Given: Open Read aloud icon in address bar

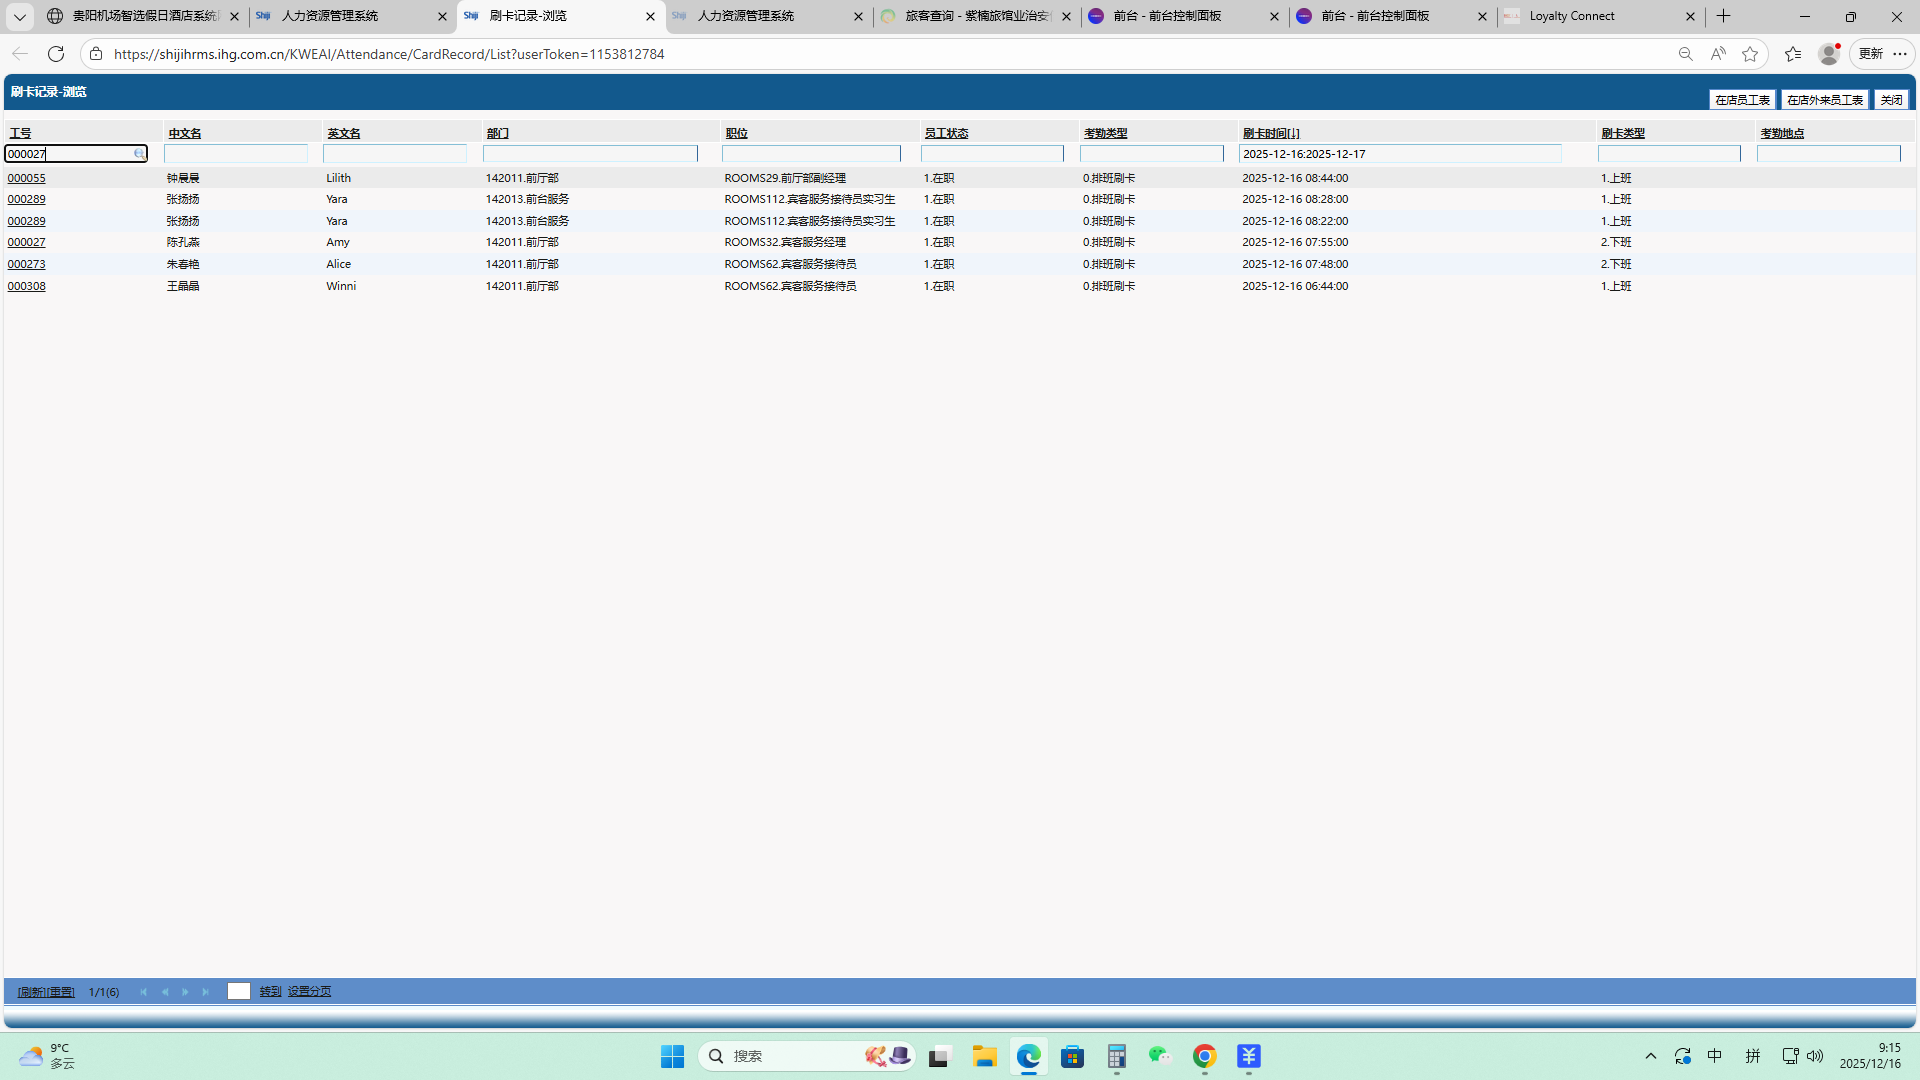Looking at the screenshot, I should click(1718, 54).
